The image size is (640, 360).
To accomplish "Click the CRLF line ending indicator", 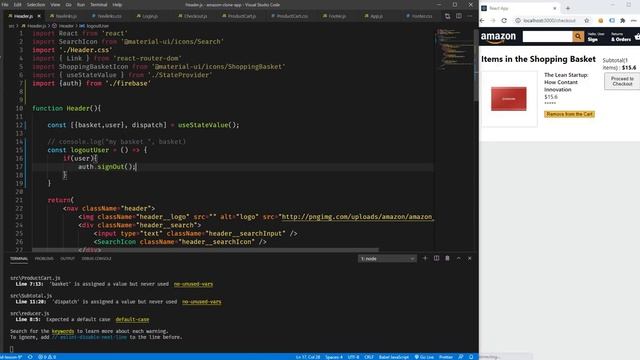I will (369, 357).
